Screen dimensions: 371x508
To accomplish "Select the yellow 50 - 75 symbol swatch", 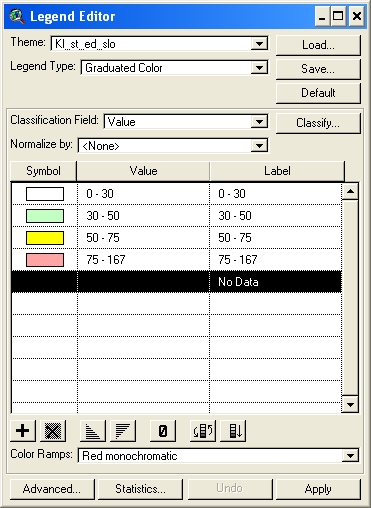I will pos(45,238).
